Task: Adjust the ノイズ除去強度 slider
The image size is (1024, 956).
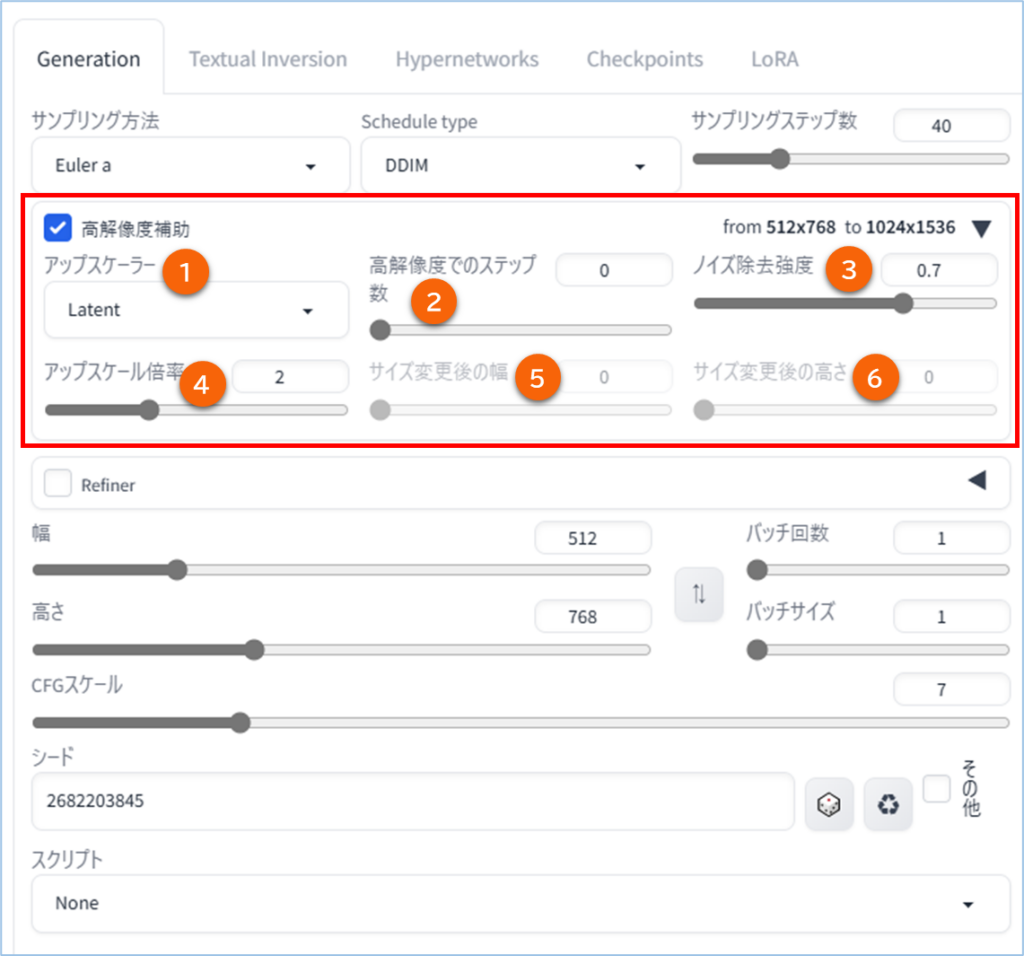Action: [x=845, y=303]
